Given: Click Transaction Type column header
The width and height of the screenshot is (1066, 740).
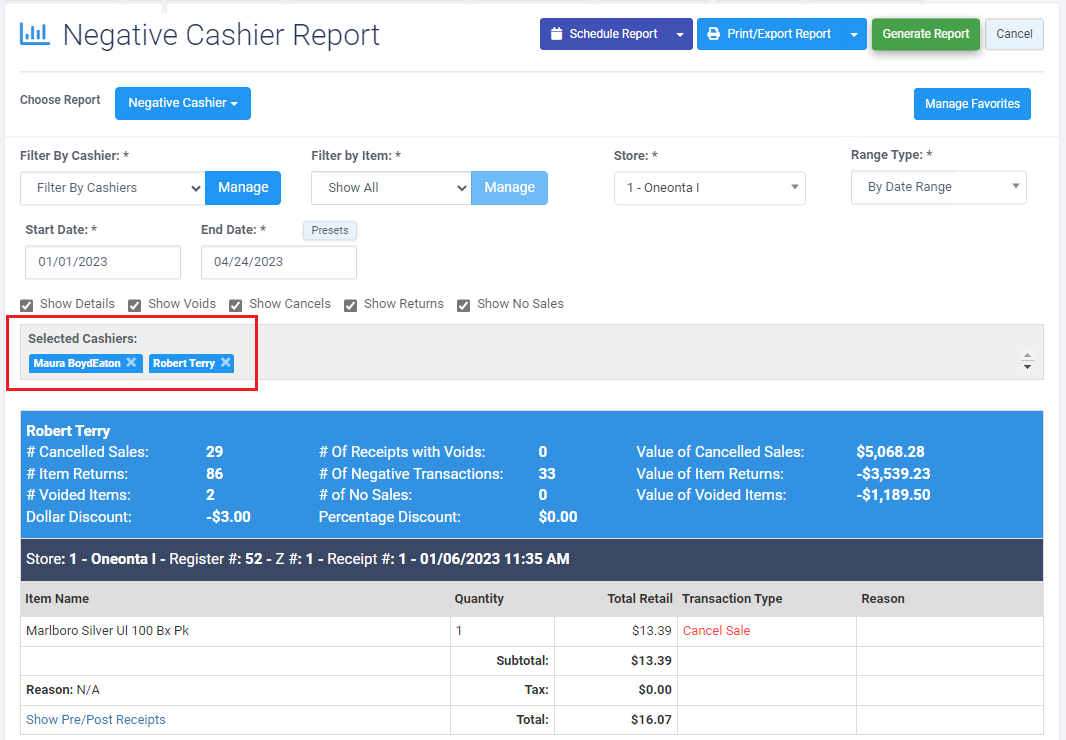Looking at the screenshot, I should tap(732, 599).
